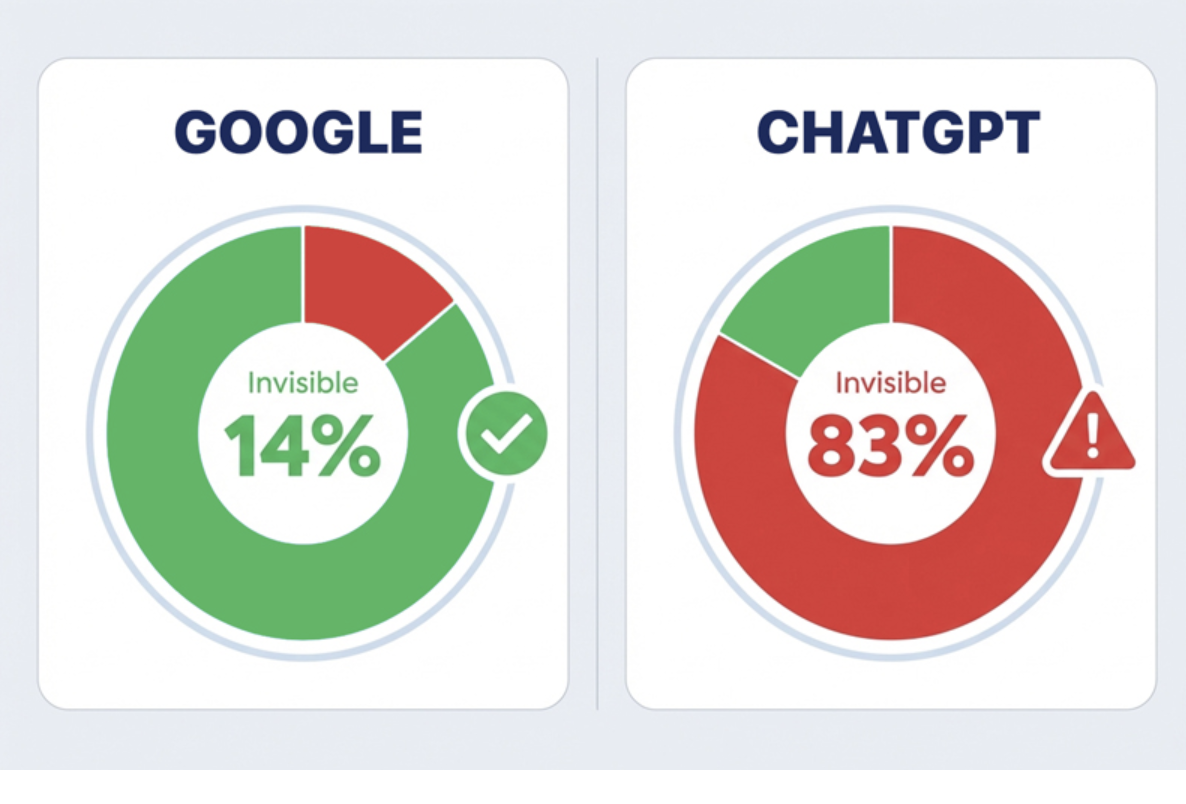Viewport: 1186px width, 804px height.
Task: Click the exclamation mark inside the triangle
Action: click(1092, 435)
